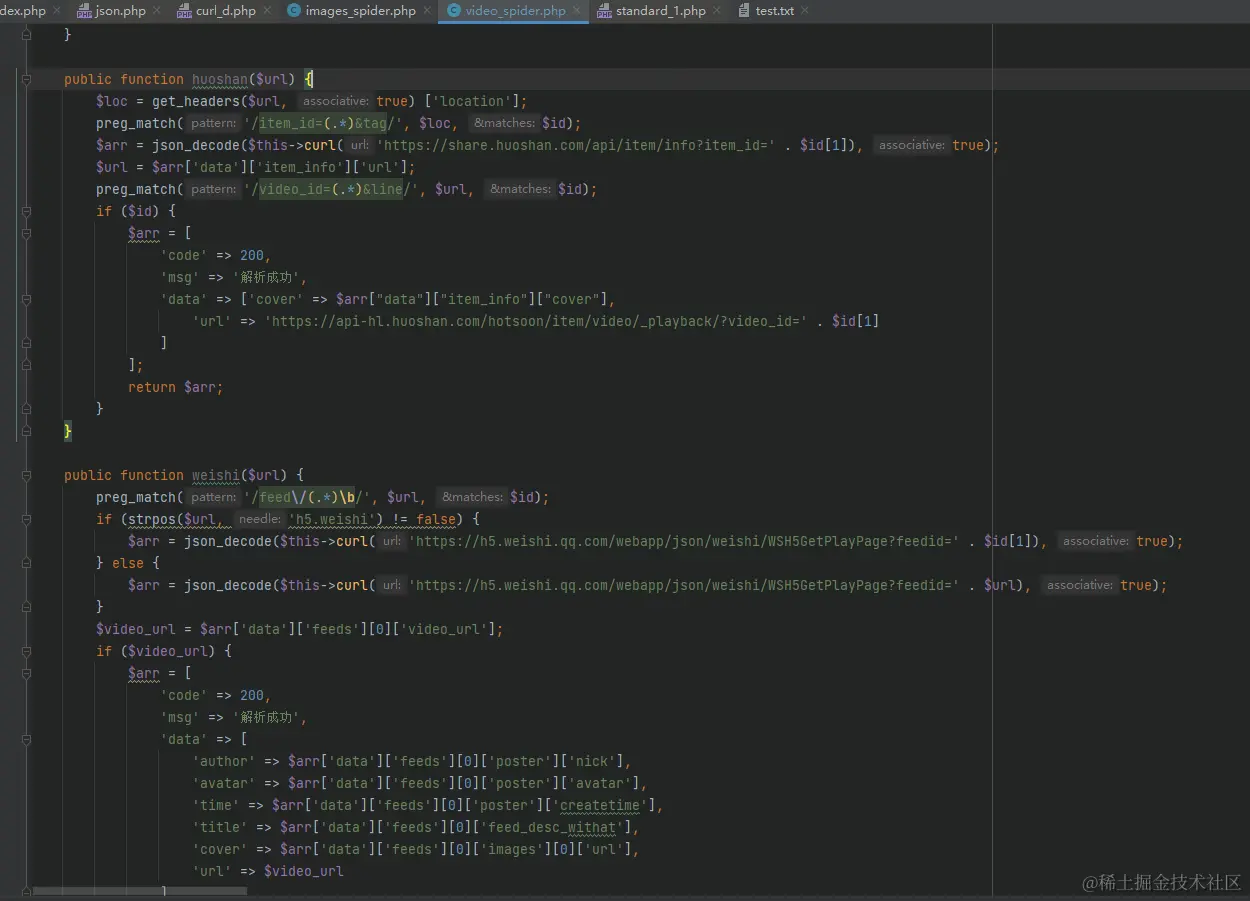Fold the $arr array under 'if ($id)'
This screenshot has height=901, width=1250.
click(x=26, y=233)
